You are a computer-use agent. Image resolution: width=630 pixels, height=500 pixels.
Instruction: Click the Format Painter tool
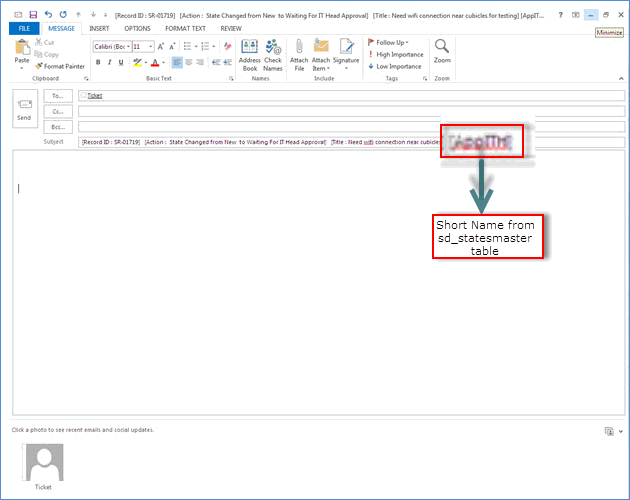pos(63,66)
